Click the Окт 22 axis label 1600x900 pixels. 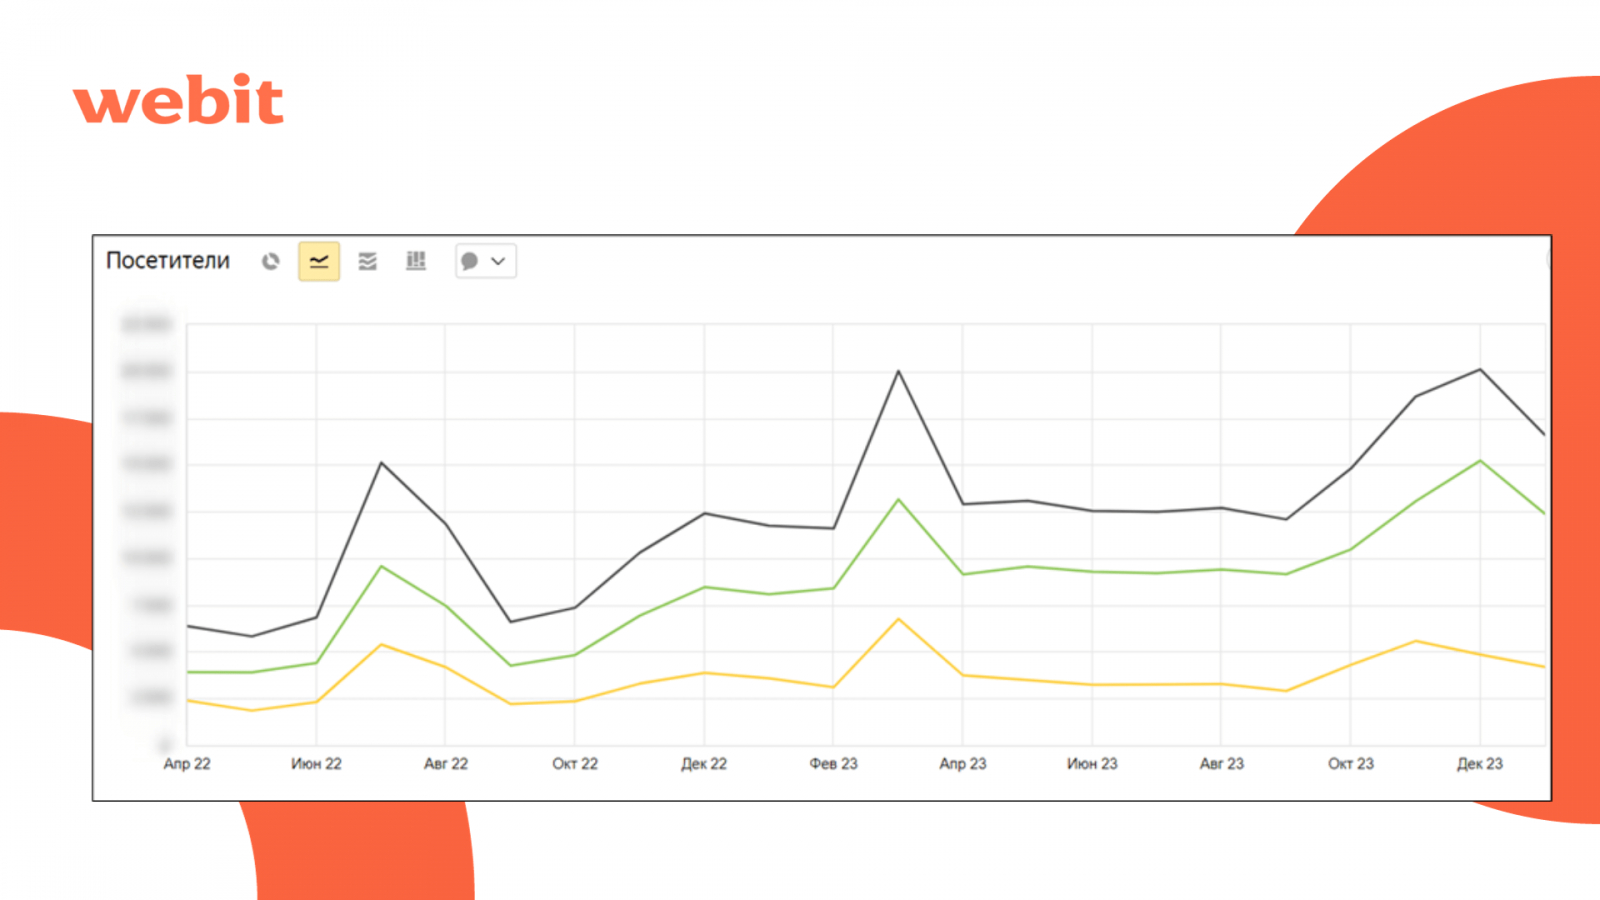click(575, 764)
